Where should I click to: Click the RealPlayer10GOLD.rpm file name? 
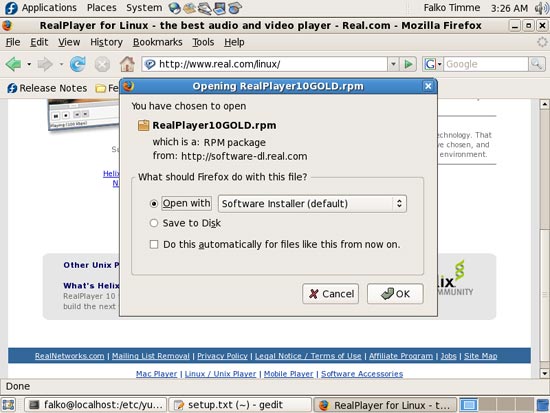point(214,125)
